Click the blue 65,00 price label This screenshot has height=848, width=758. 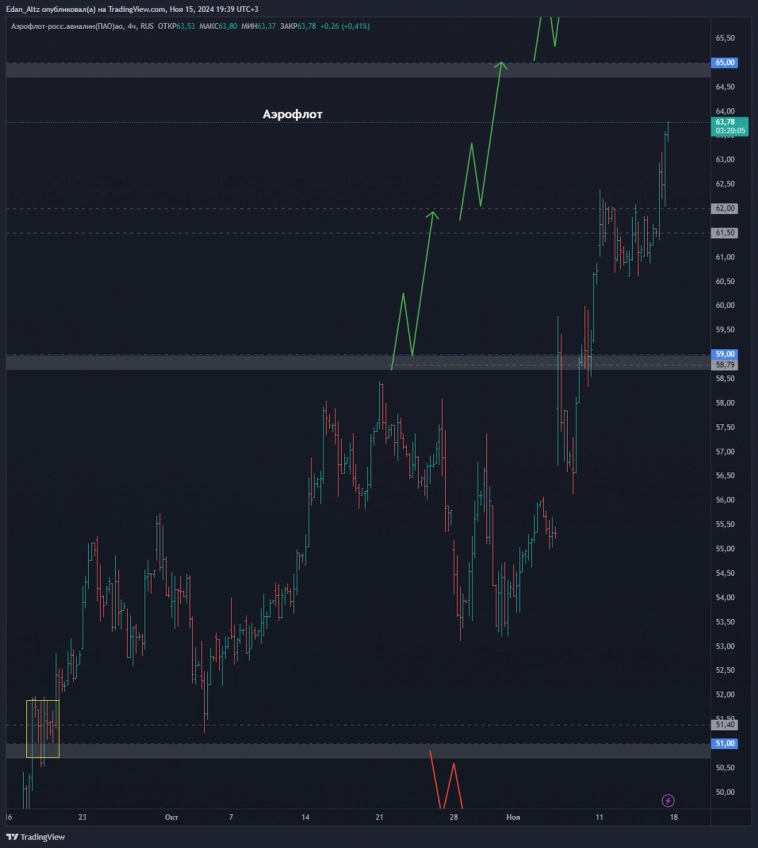click(x=725, y=62)
